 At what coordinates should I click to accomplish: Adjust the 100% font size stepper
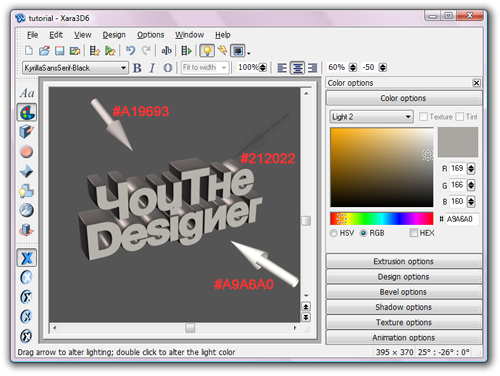[x=263, y=68]
